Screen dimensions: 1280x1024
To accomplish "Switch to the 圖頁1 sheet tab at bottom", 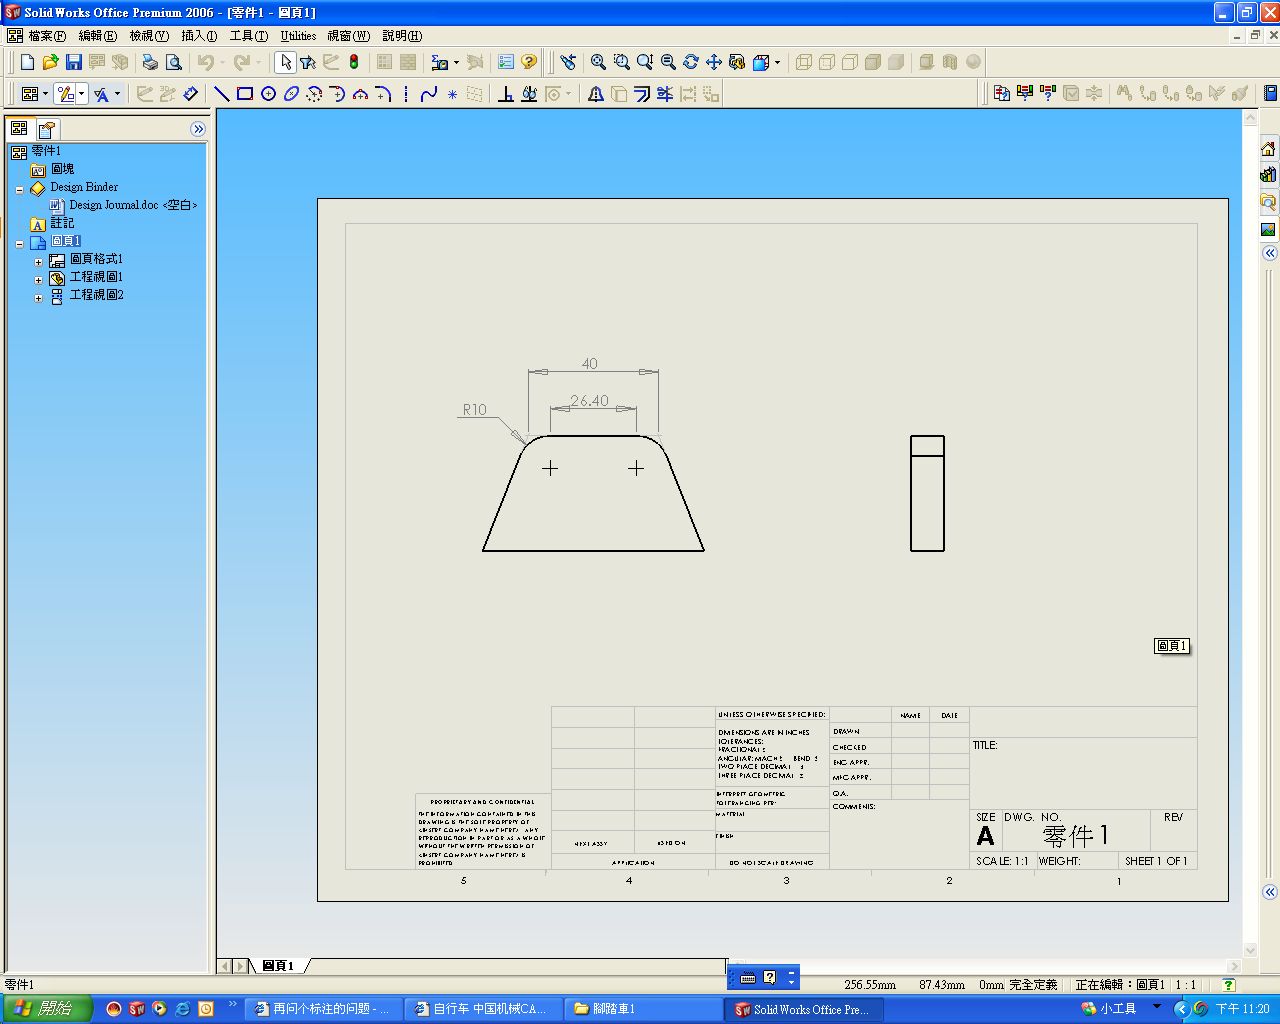I will [x=278, y=966].
